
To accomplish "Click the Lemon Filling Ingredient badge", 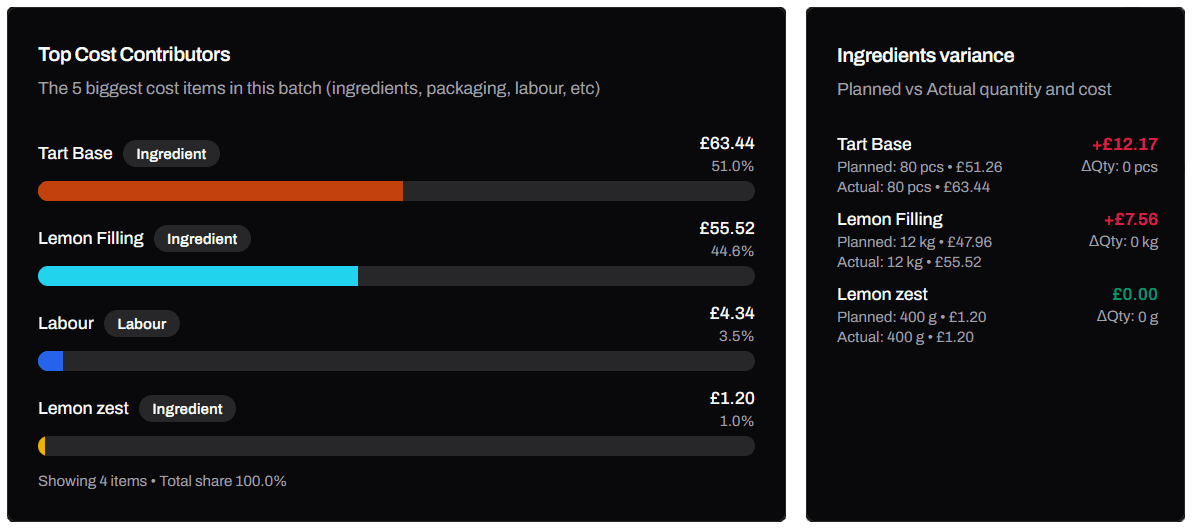I will pyautogui.click(x=202, y=239).
